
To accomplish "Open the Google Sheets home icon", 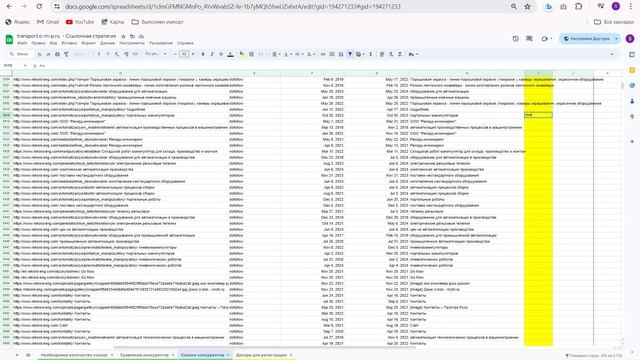I will tap(9, 39).
